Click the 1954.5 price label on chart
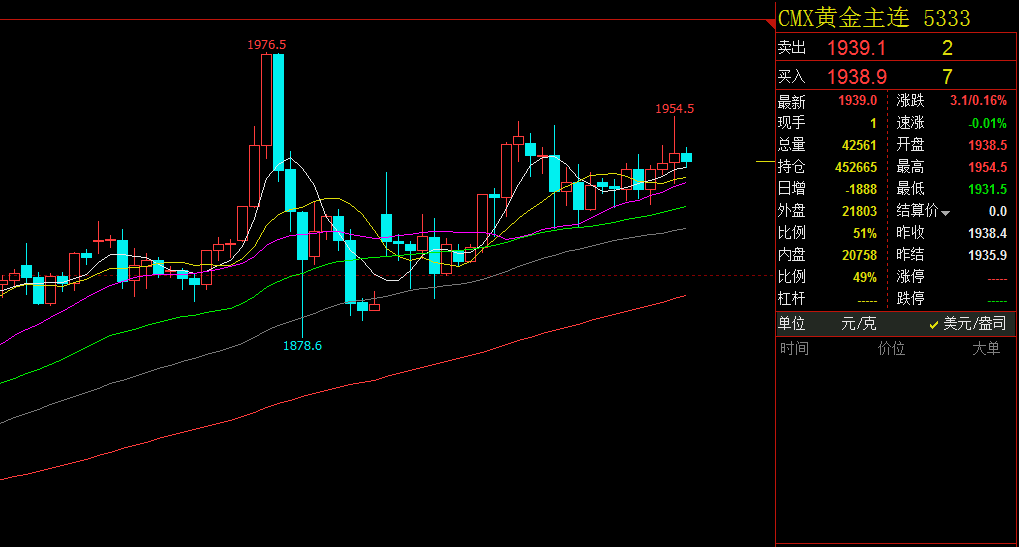The width and height of the screenshot is (1019, 547). [675, 108]
